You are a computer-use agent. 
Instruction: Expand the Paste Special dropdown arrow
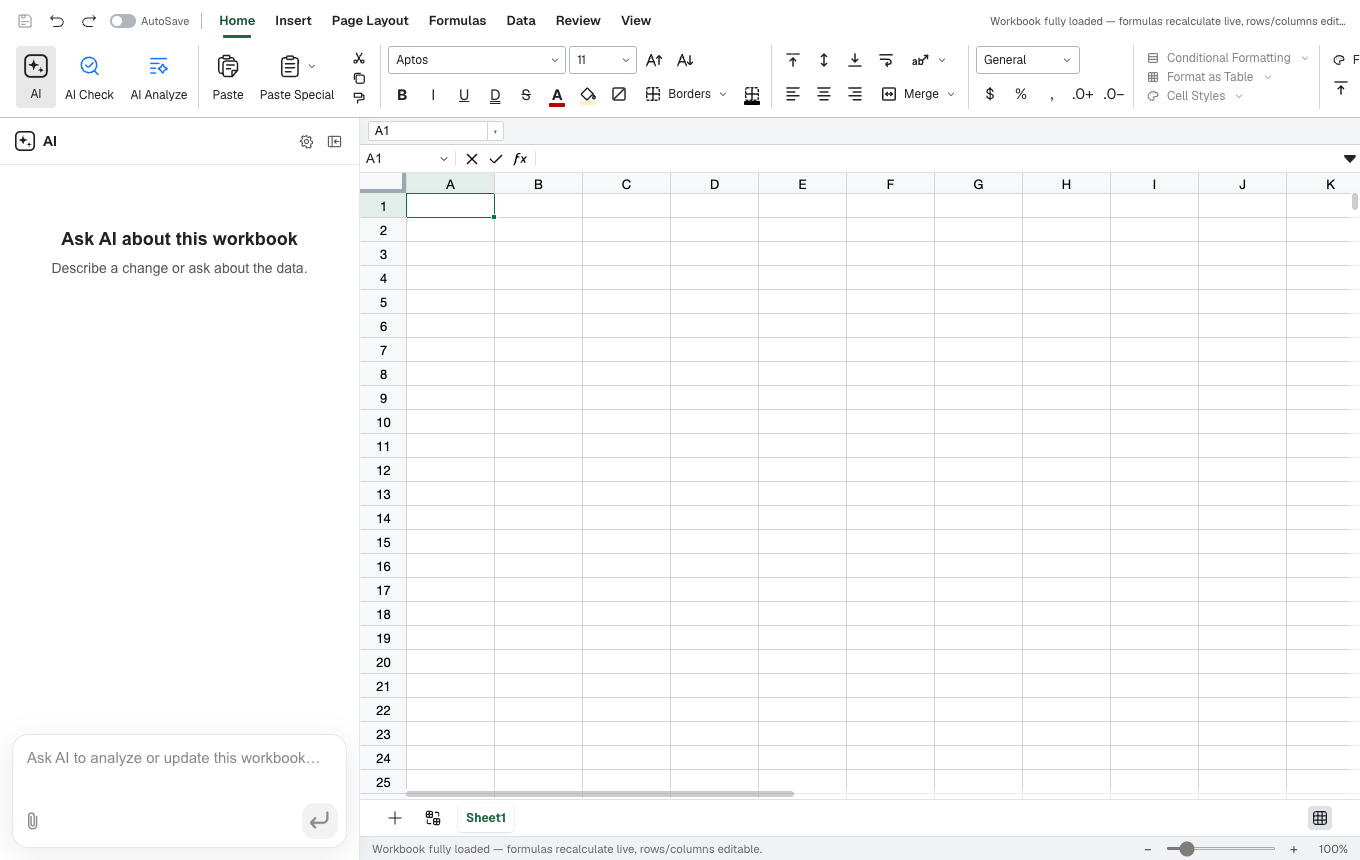tap(312, 66)
